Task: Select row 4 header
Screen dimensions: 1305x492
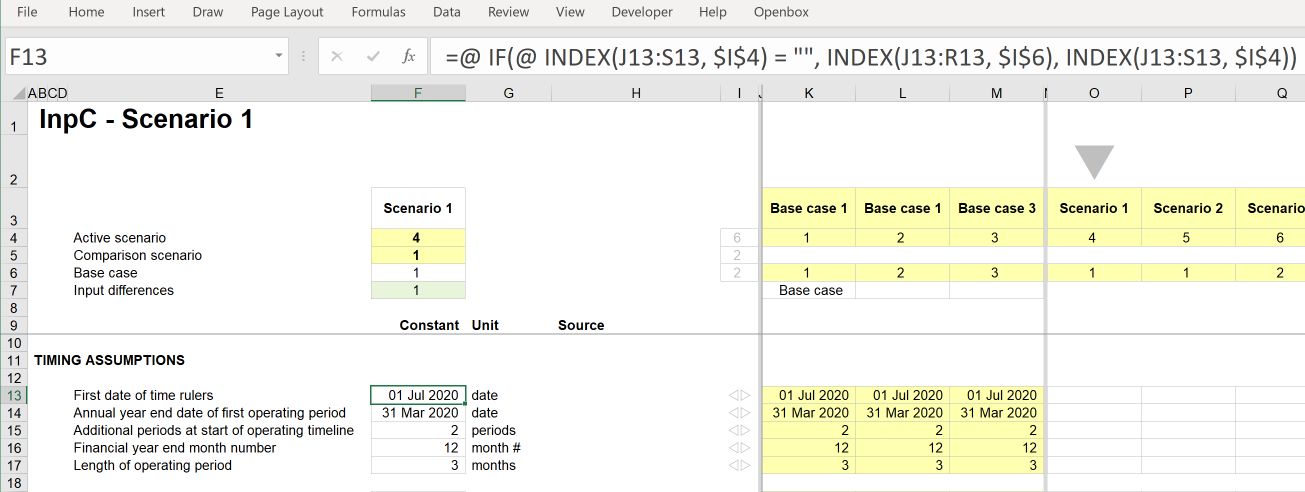Action: pos(14,238)
